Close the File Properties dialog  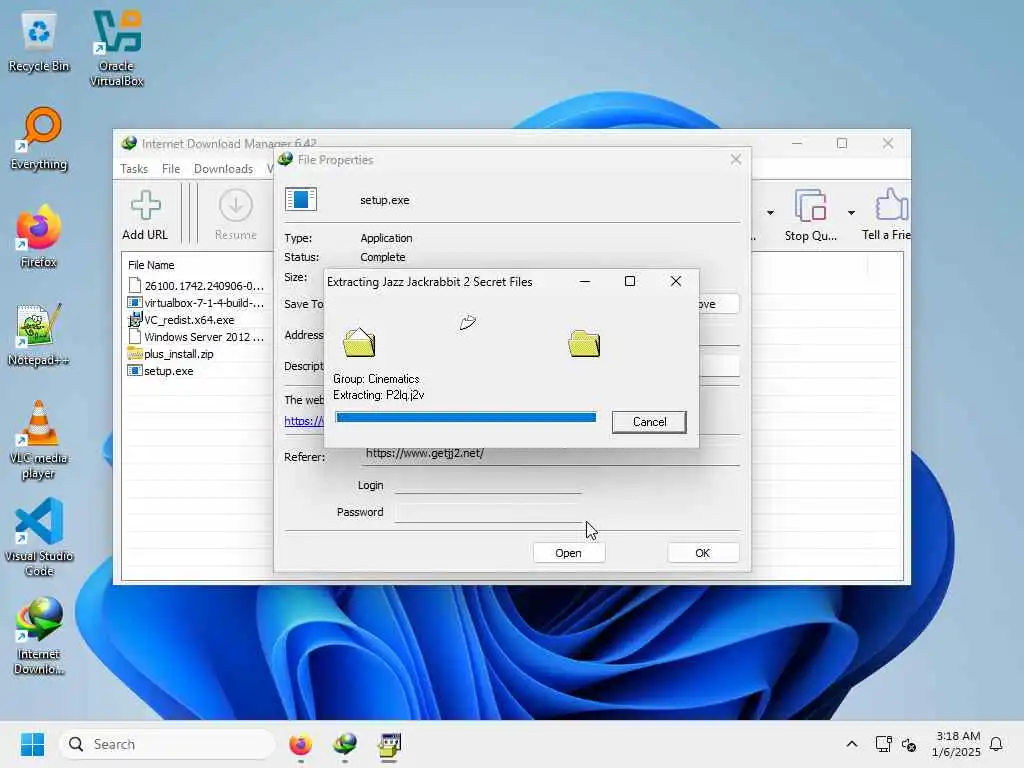pyautogui.click(x=736, y=159)
